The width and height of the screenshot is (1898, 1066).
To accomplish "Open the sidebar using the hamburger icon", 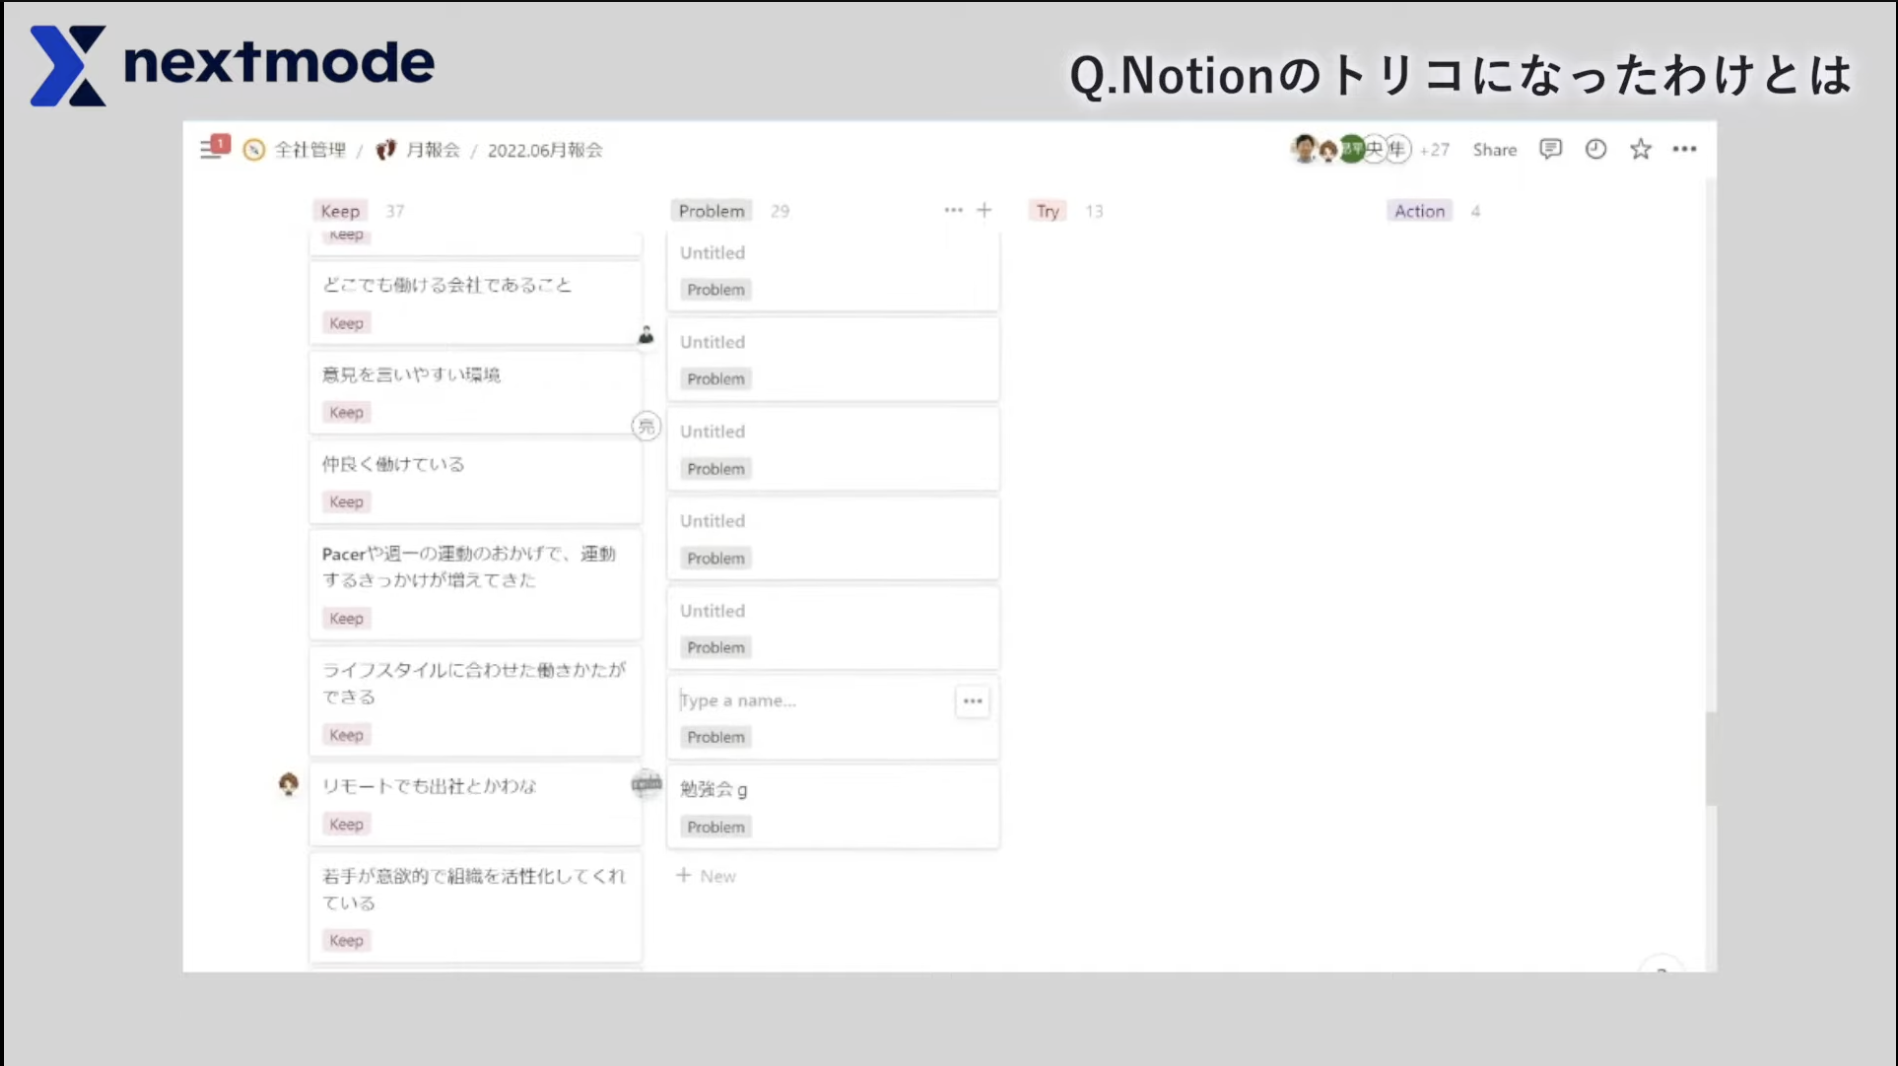I will click(x=207, y=147).
